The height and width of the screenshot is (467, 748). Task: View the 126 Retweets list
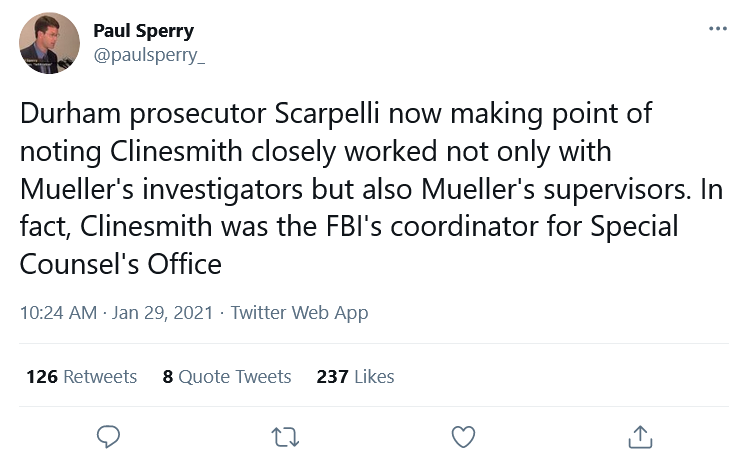81,376
